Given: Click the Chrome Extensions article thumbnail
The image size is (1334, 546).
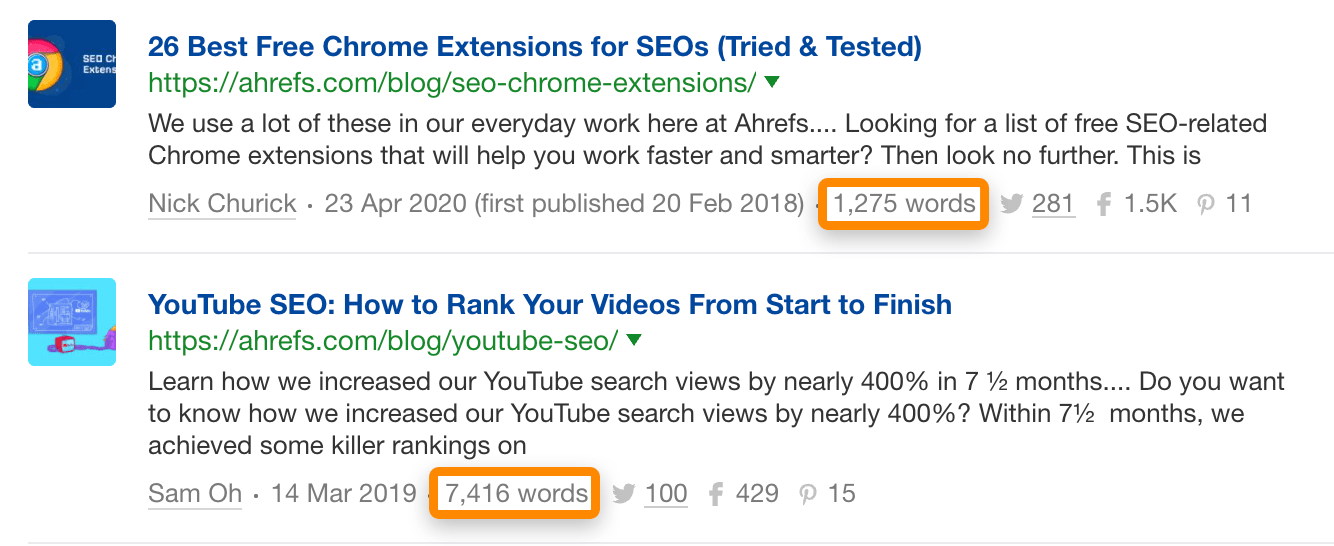Looking at the screenshot, I should (72, 64).
